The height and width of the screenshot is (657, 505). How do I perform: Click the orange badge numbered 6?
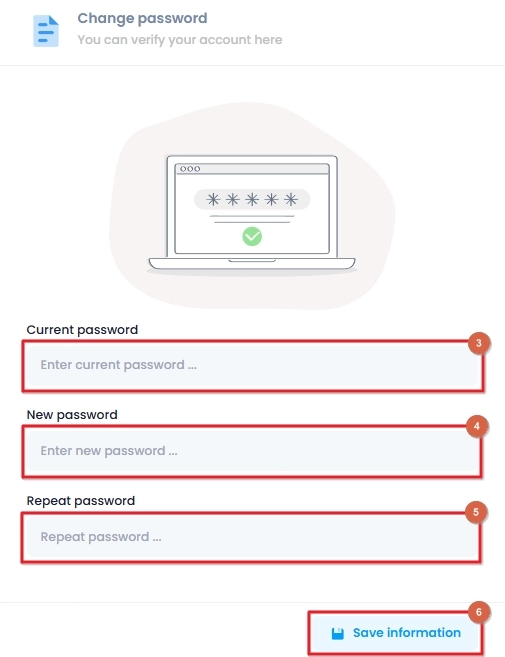click(479, 612)
